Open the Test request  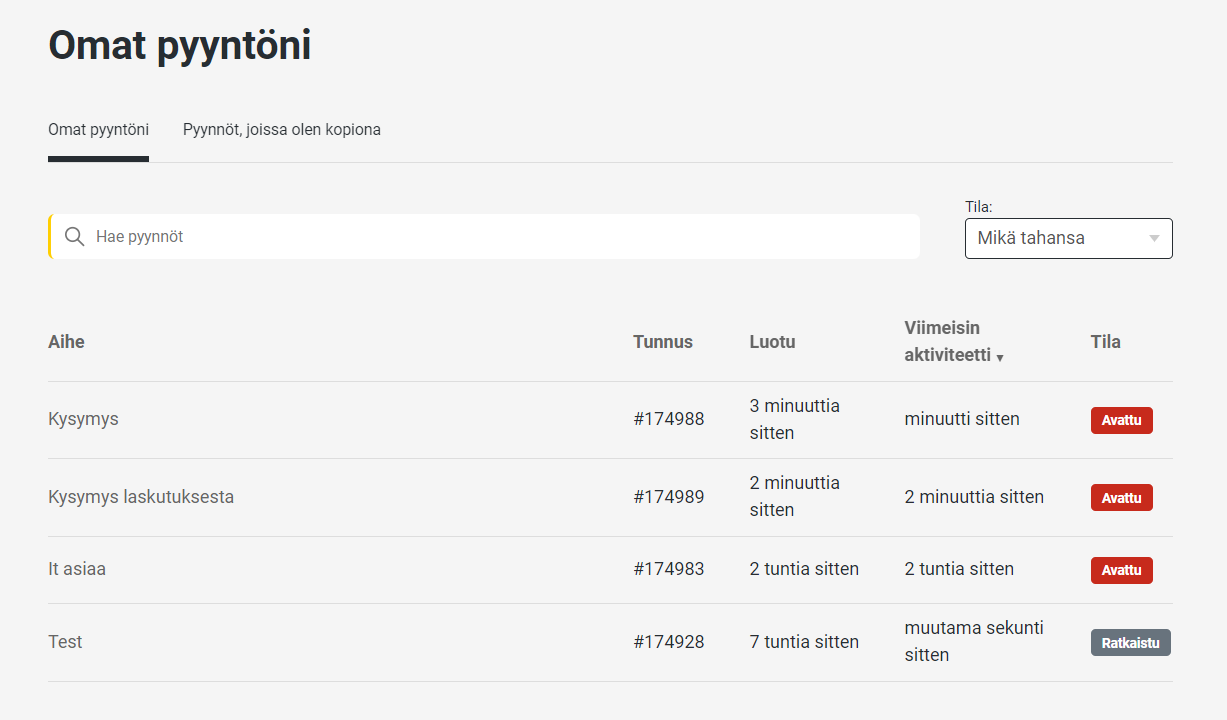(x=65, y=642)
